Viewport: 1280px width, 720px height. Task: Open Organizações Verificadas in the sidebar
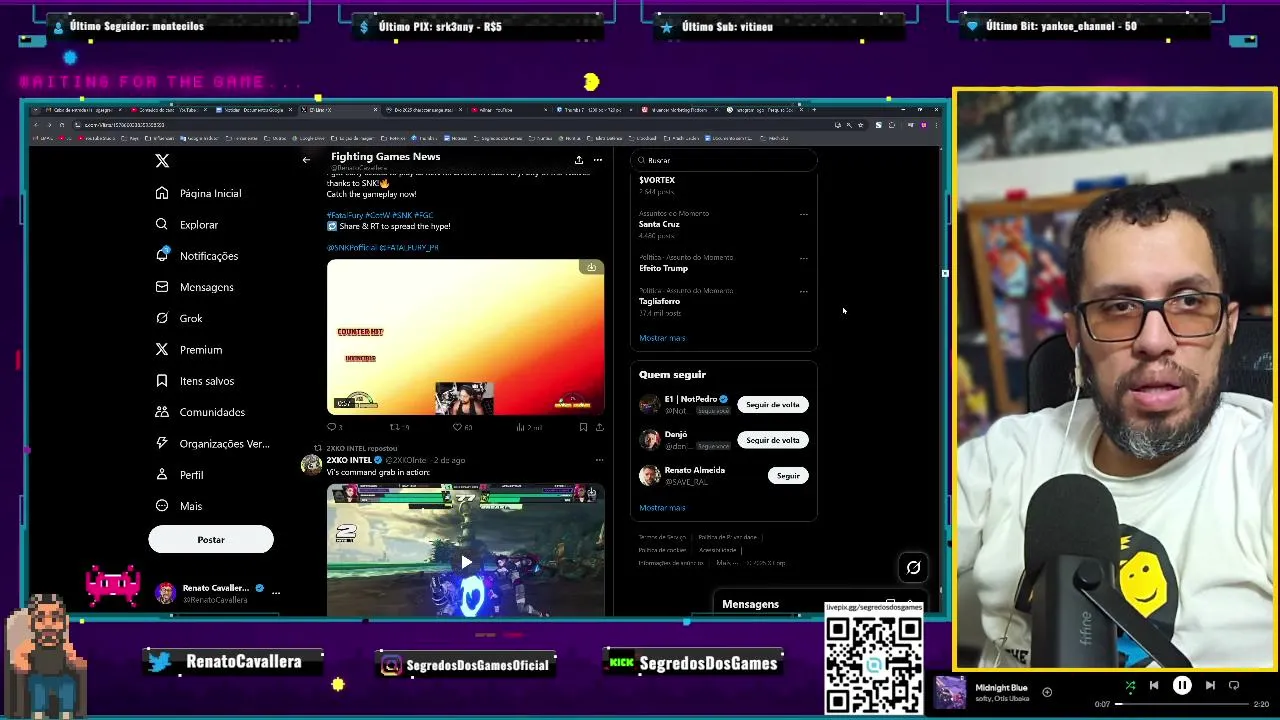pos(213,443)
